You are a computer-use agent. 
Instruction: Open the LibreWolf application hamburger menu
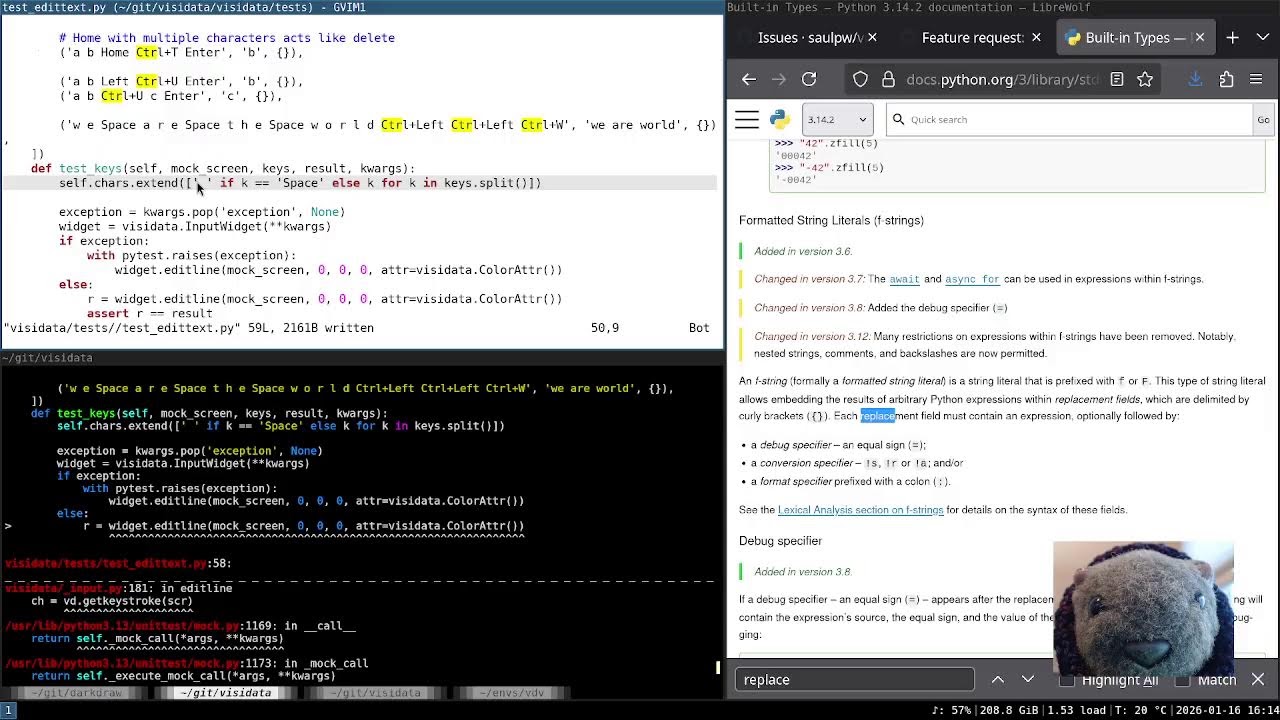click(1257, 80)
